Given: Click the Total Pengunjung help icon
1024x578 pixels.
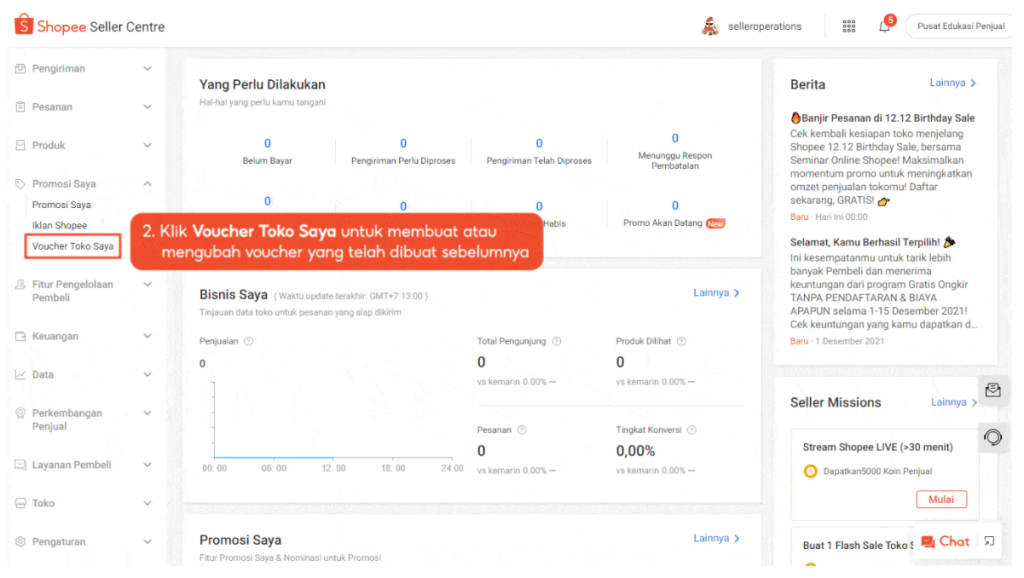Looking at the screenshot, I should (x=556, y=342).
